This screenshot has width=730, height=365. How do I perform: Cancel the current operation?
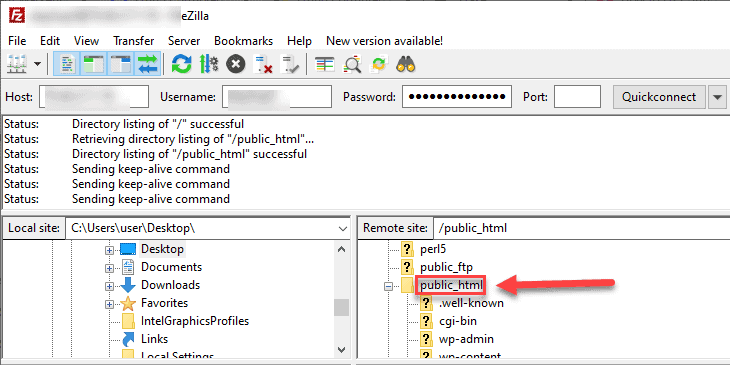[x=236, y=64]
